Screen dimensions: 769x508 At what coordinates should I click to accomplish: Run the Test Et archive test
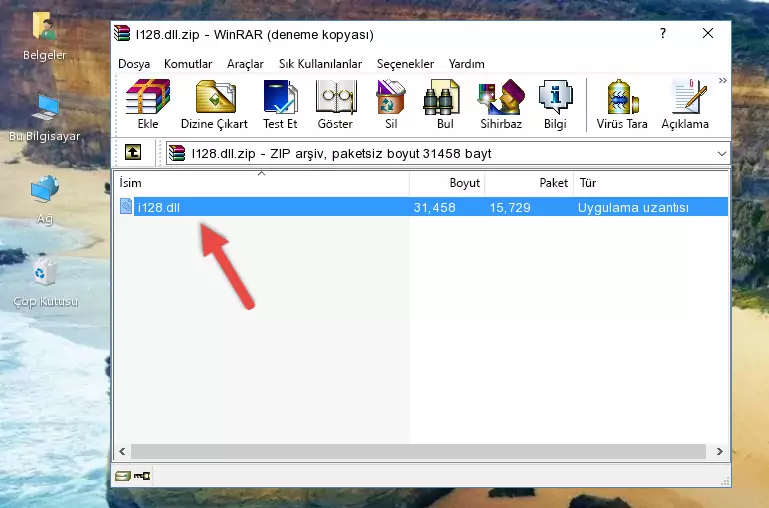(280, 105)
